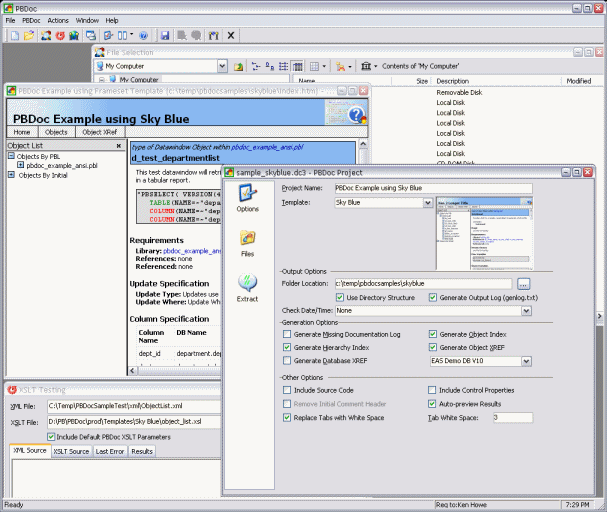Open the Actions menu
The image size is (607, 512).
point(58,20)
